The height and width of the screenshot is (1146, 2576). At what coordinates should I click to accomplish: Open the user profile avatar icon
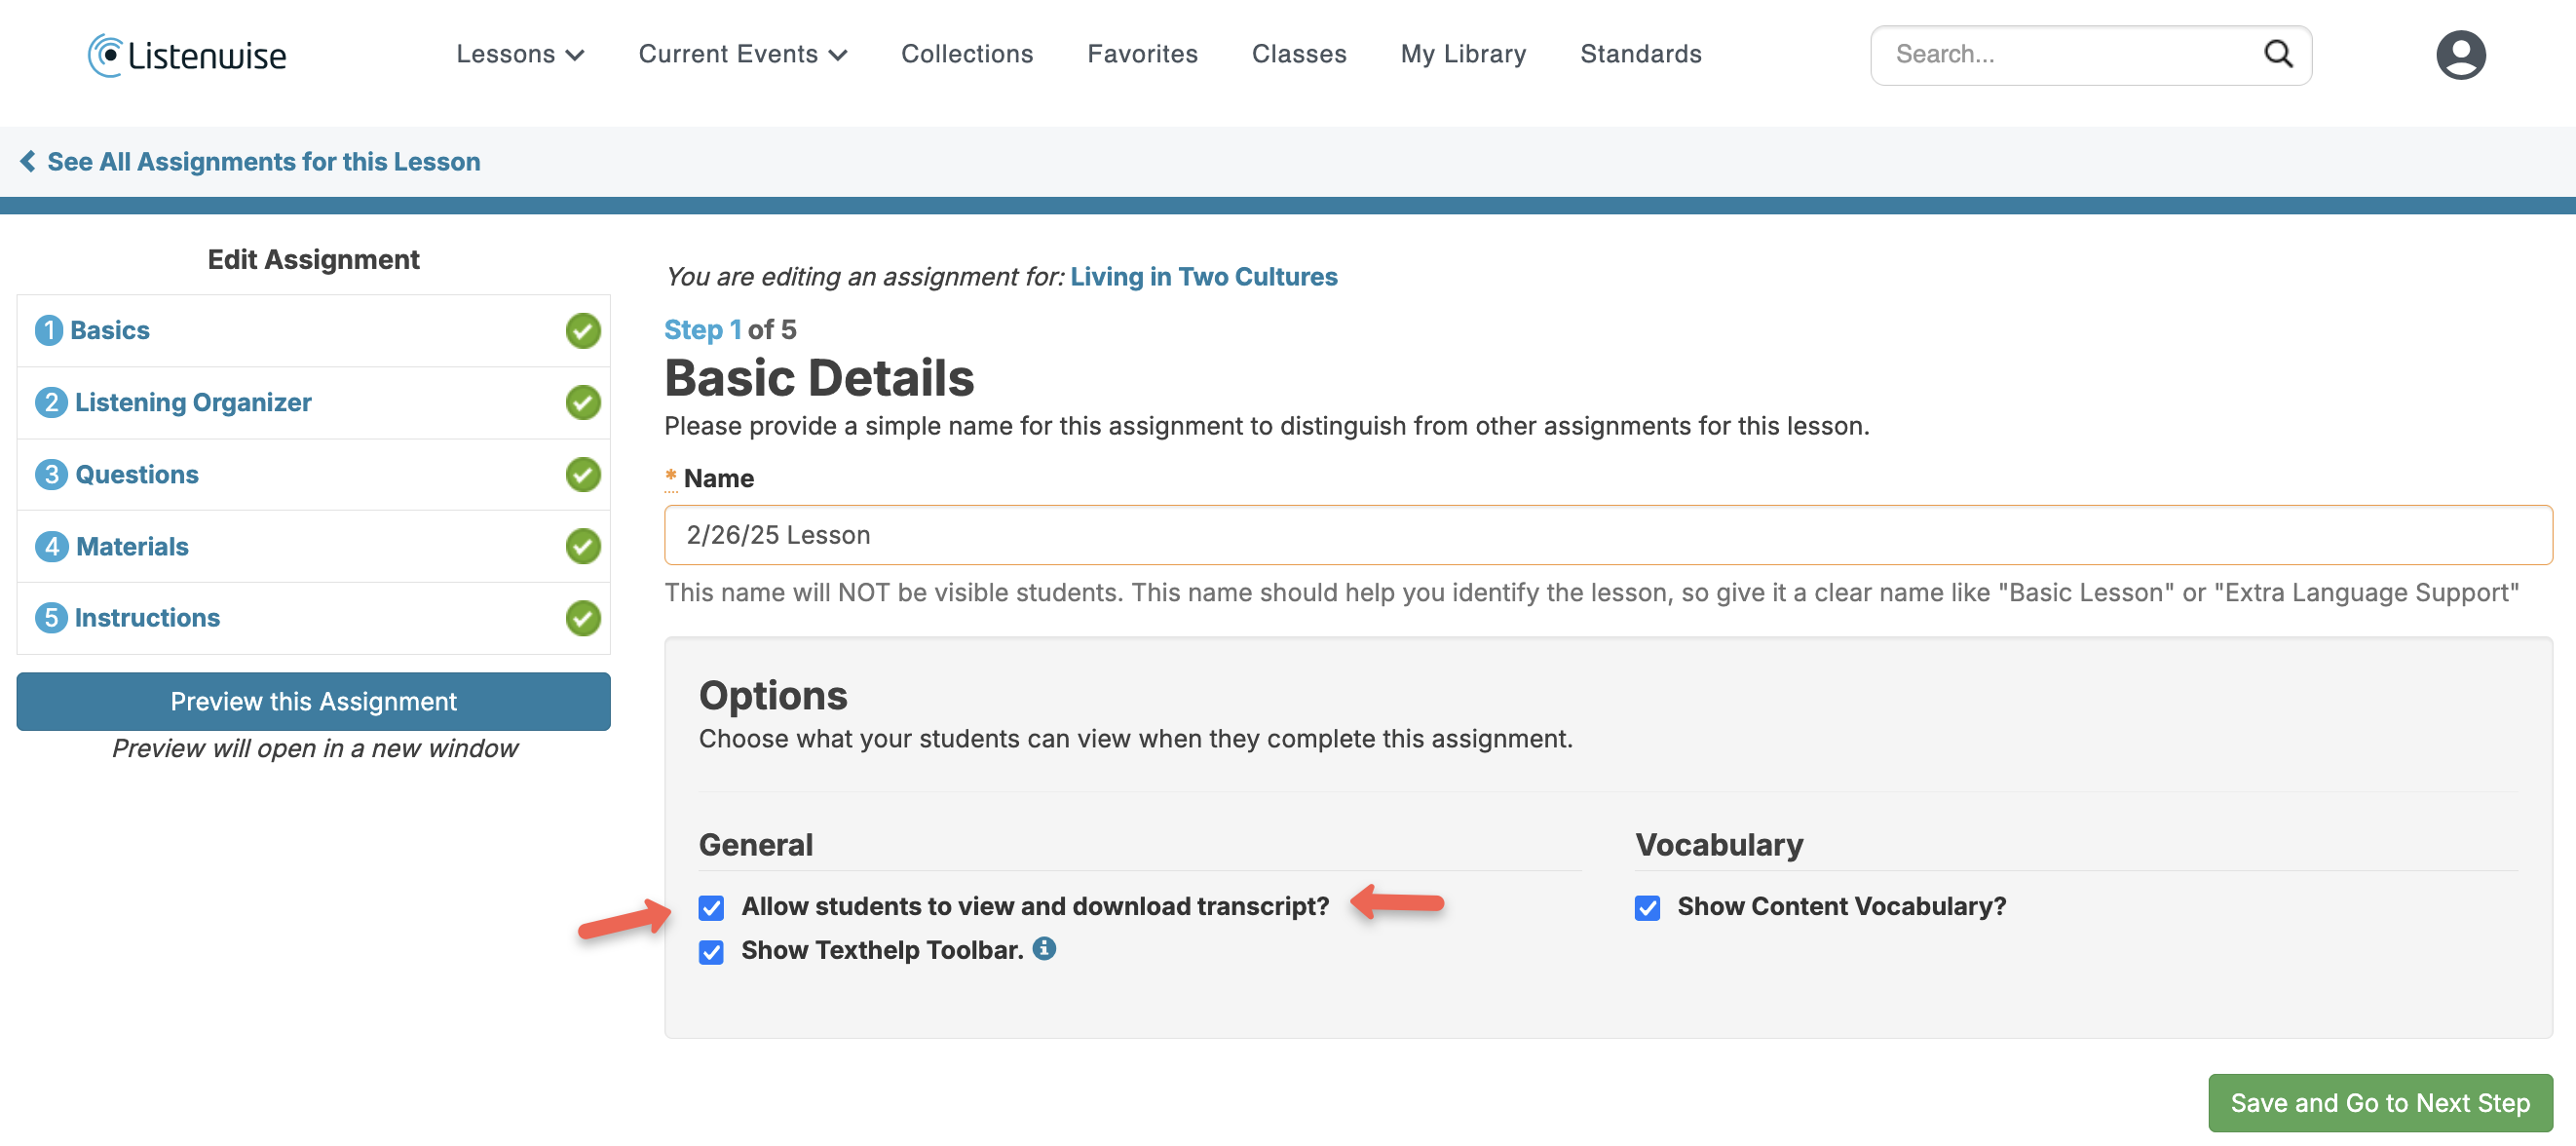(x=2460, y=55)
